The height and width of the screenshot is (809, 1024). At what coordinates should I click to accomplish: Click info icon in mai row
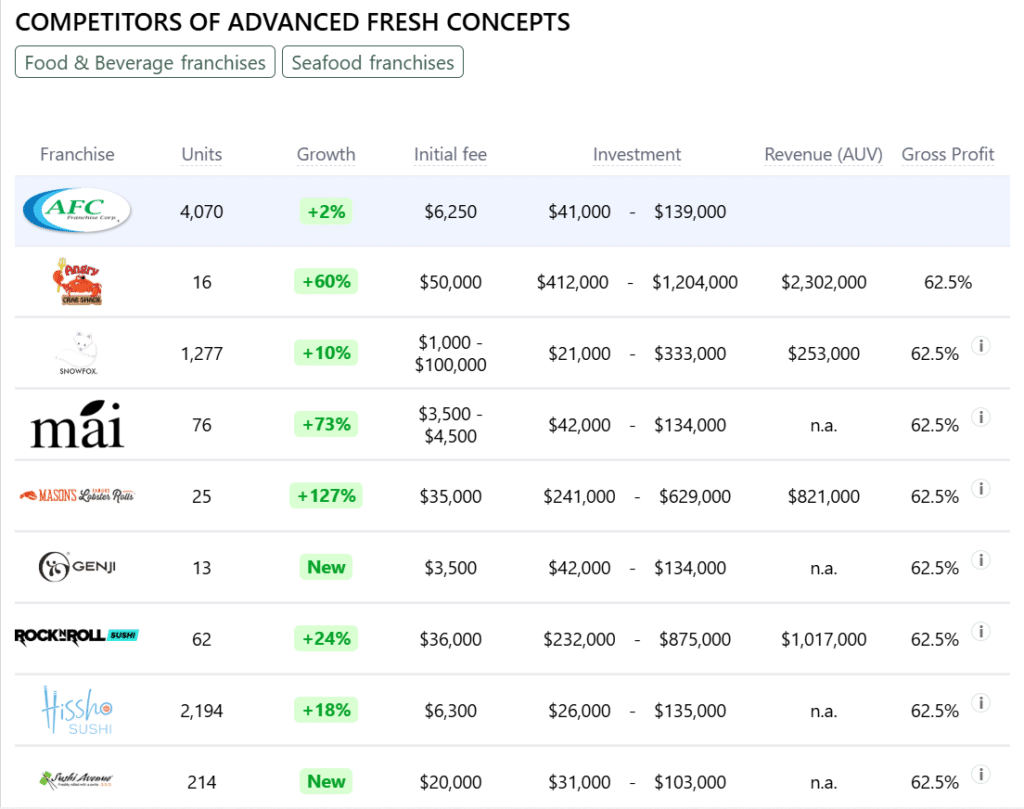[981, 417]
